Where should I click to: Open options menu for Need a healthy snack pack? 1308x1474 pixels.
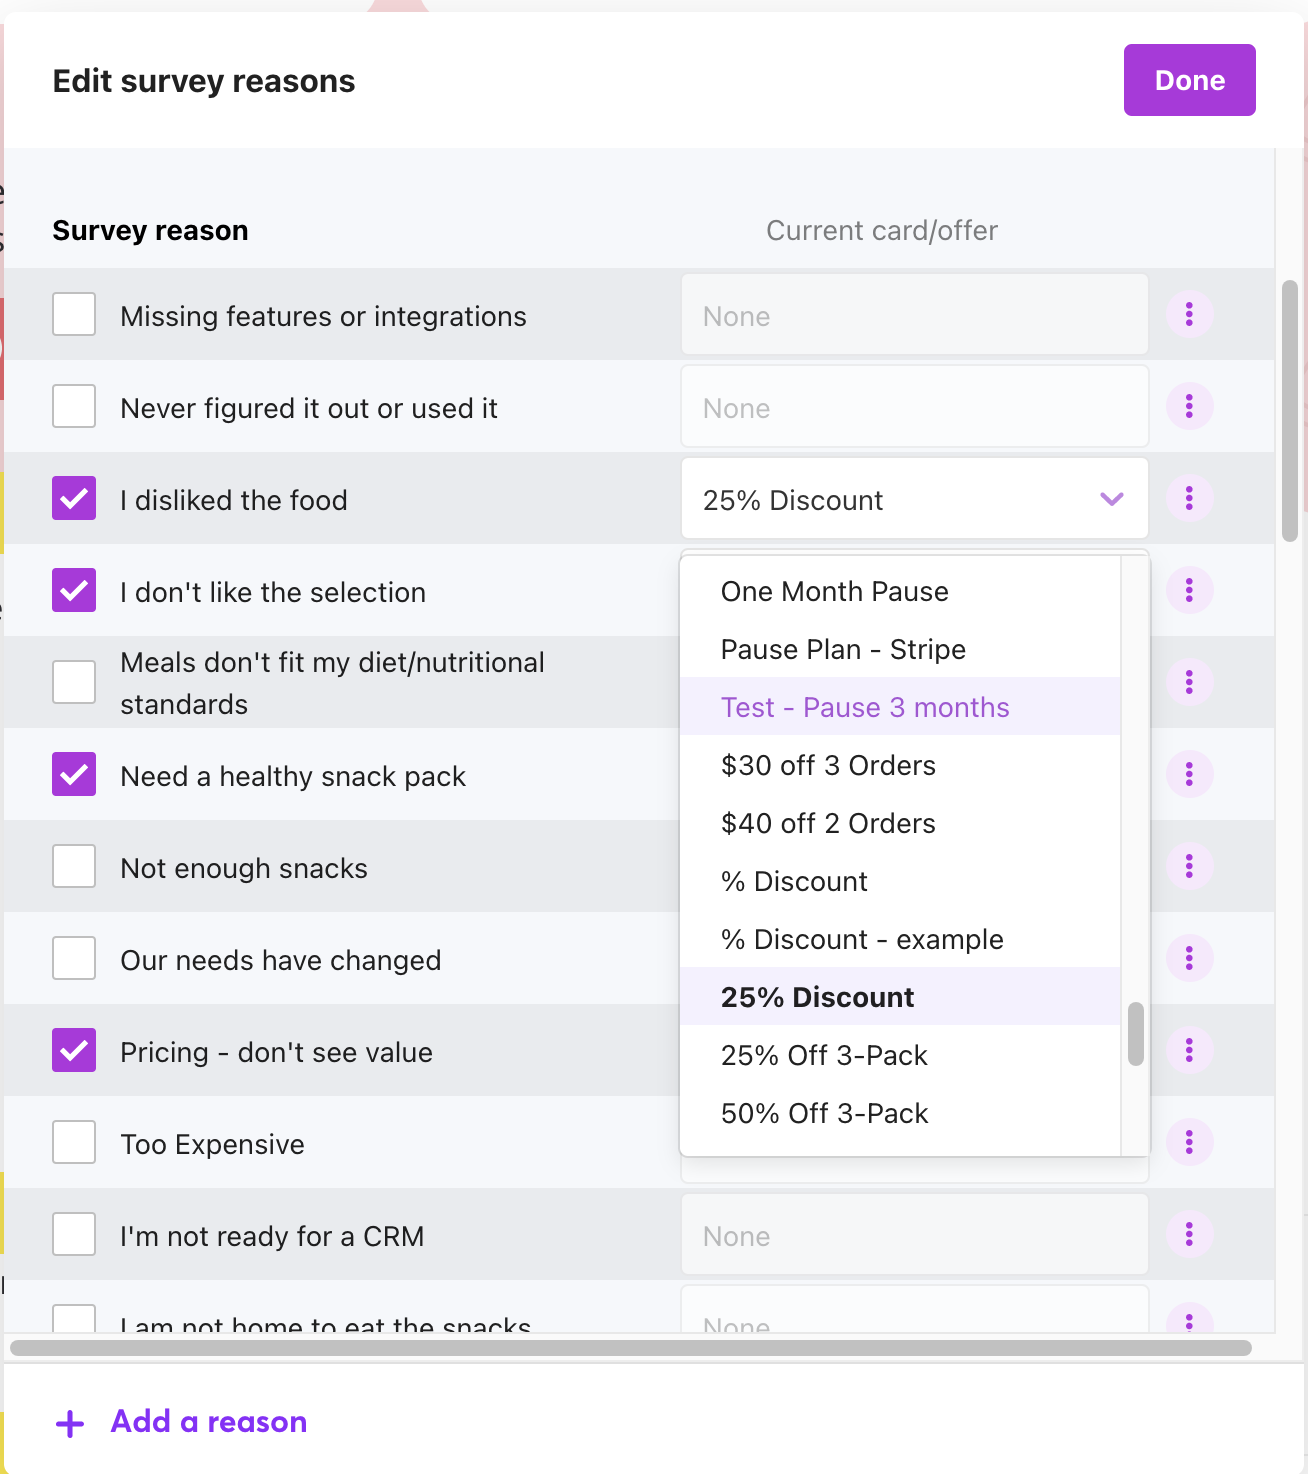point(1189,774)
